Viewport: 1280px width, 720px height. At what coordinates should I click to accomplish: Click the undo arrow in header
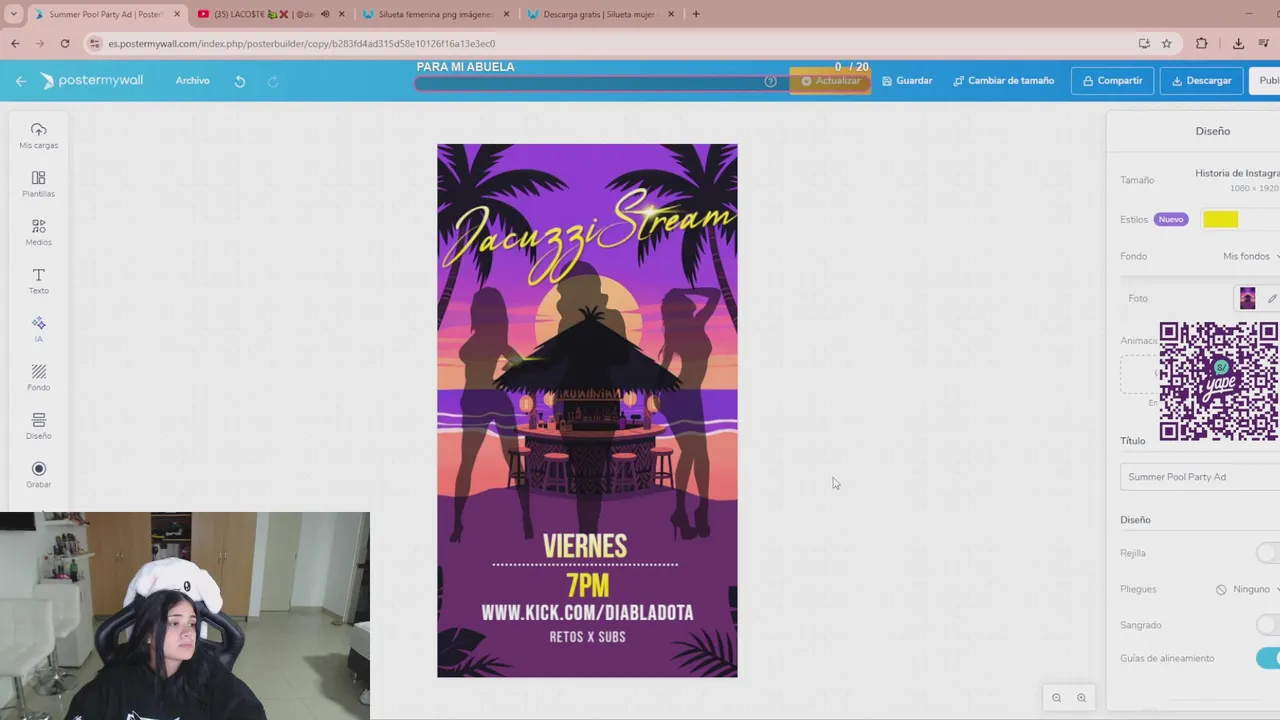tap(240, 81)
